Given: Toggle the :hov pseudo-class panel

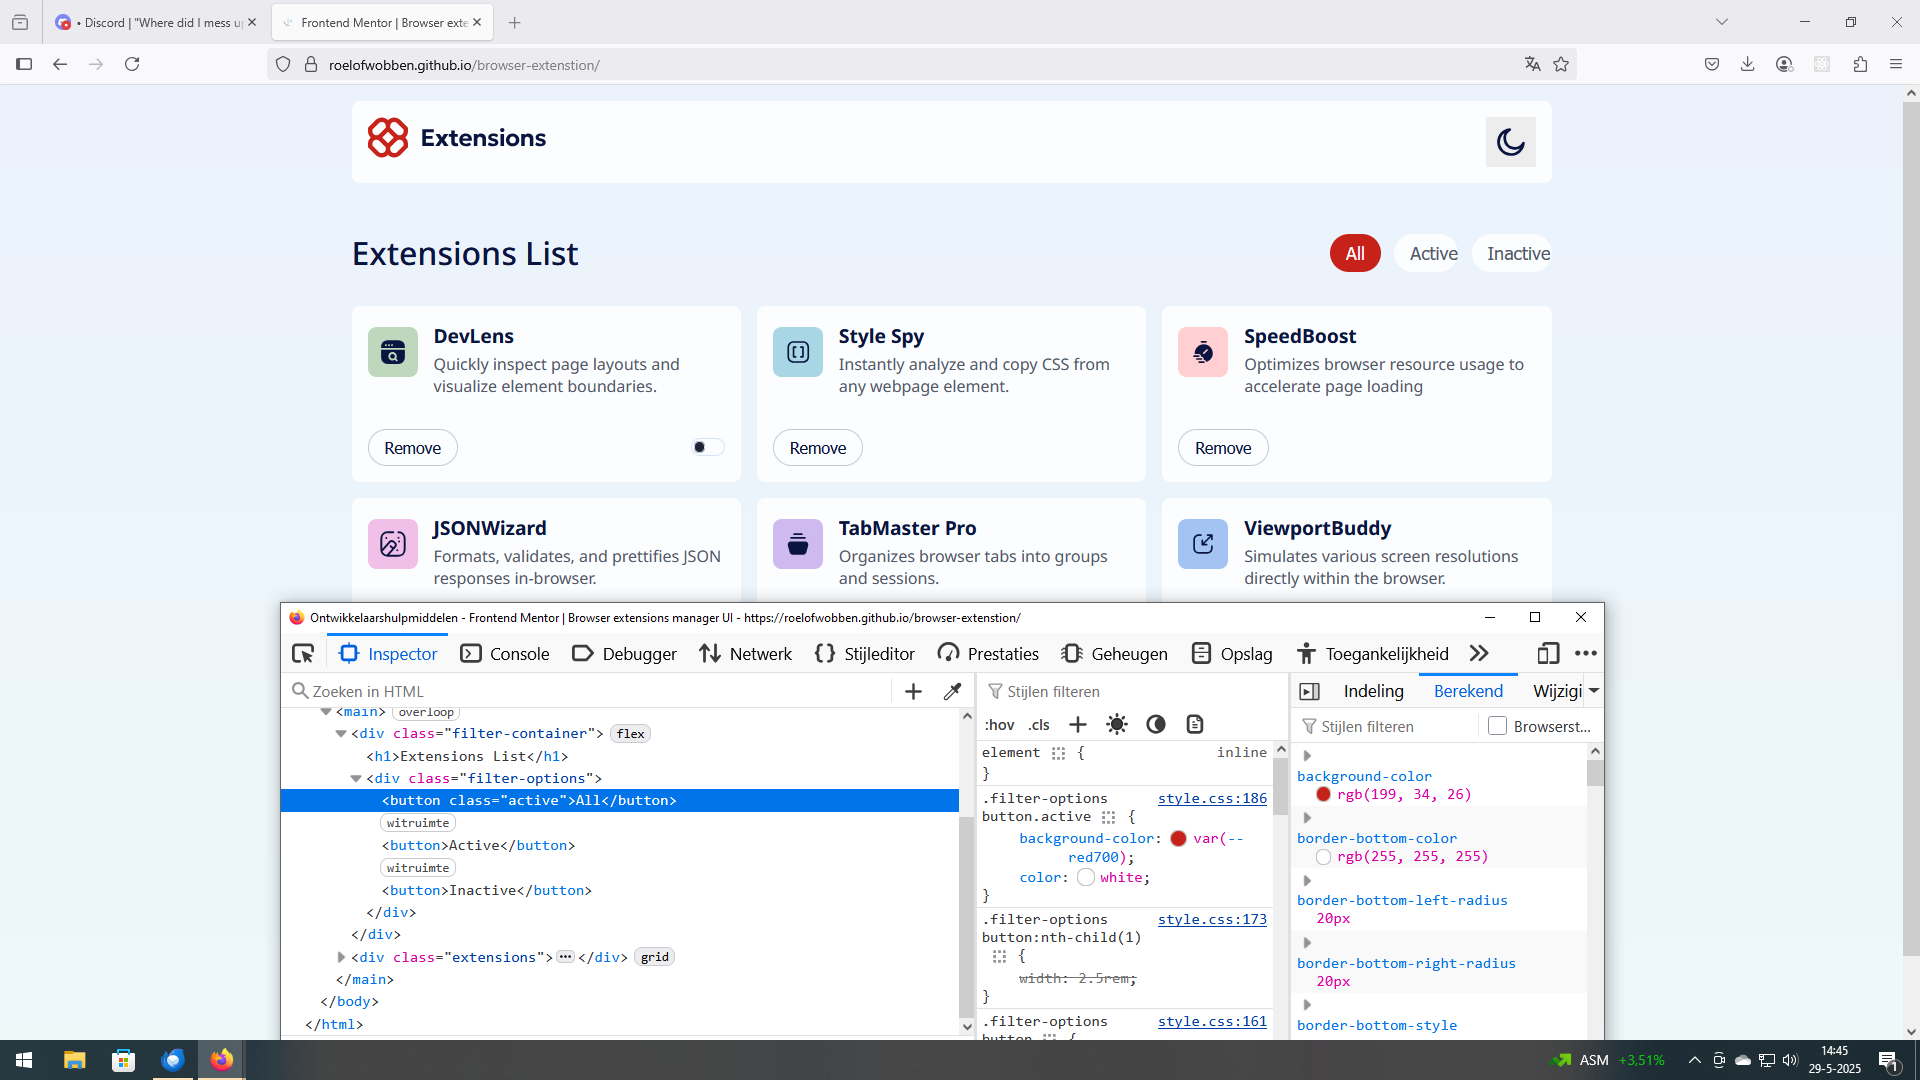Looking at the screenshot, I should [x=999, y=725].
